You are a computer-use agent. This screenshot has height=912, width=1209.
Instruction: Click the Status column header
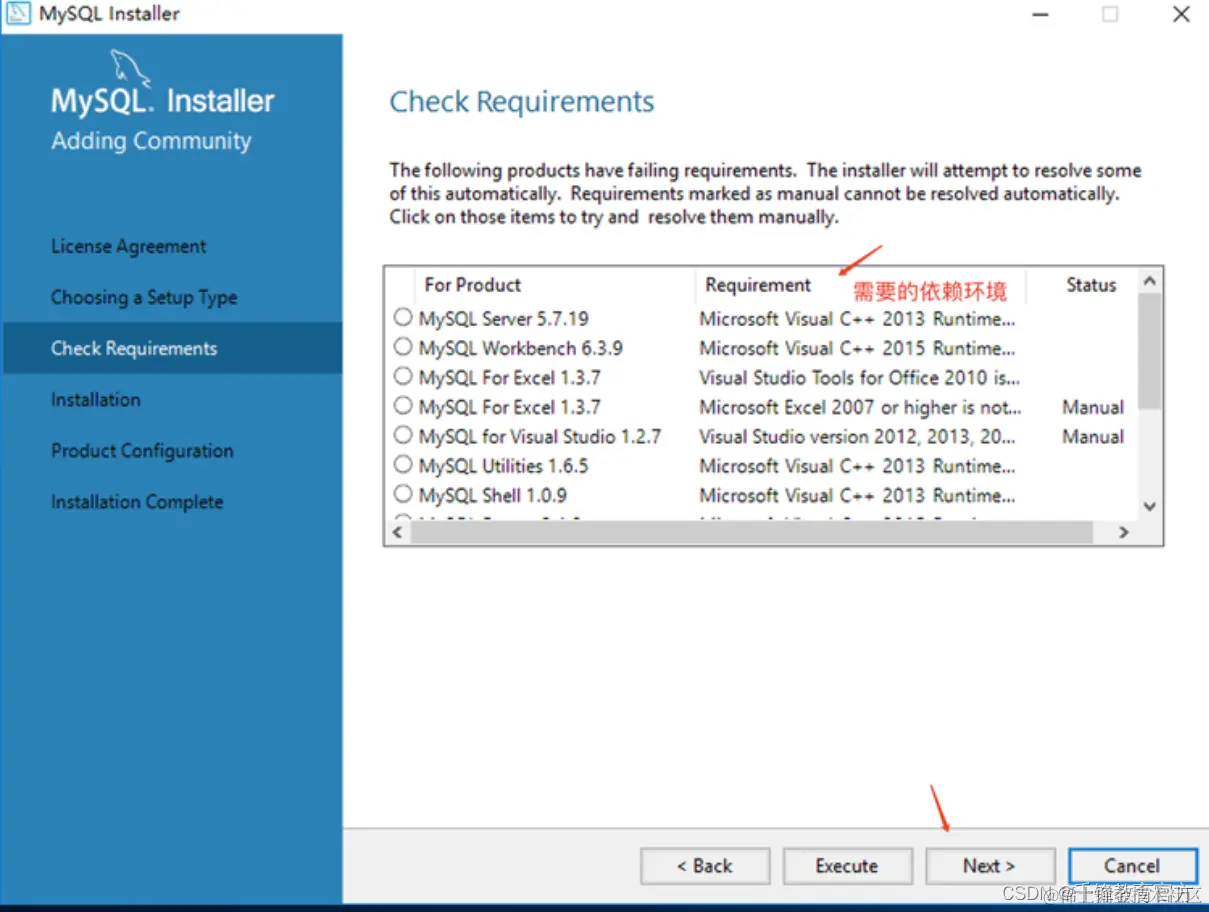tap(1091, 285)
